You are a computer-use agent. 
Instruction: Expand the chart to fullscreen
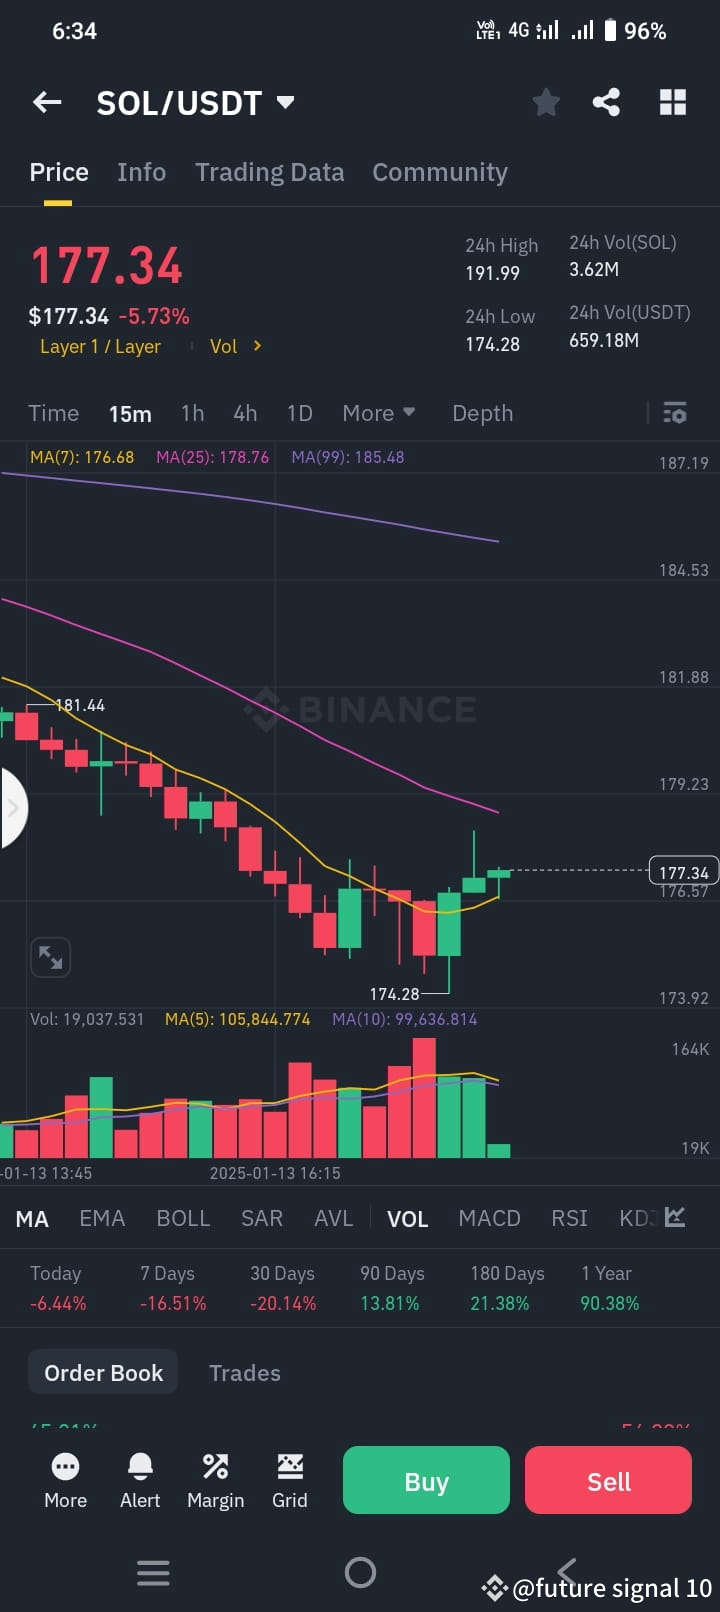click(50, 957)
